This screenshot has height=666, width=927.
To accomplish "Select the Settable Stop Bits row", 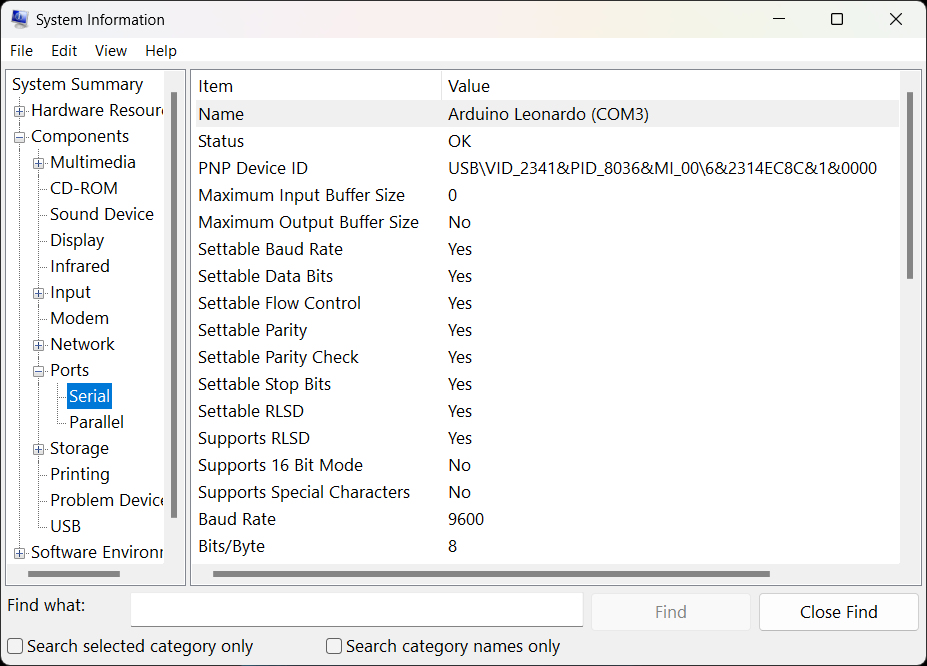I will [x=547, y=384].
